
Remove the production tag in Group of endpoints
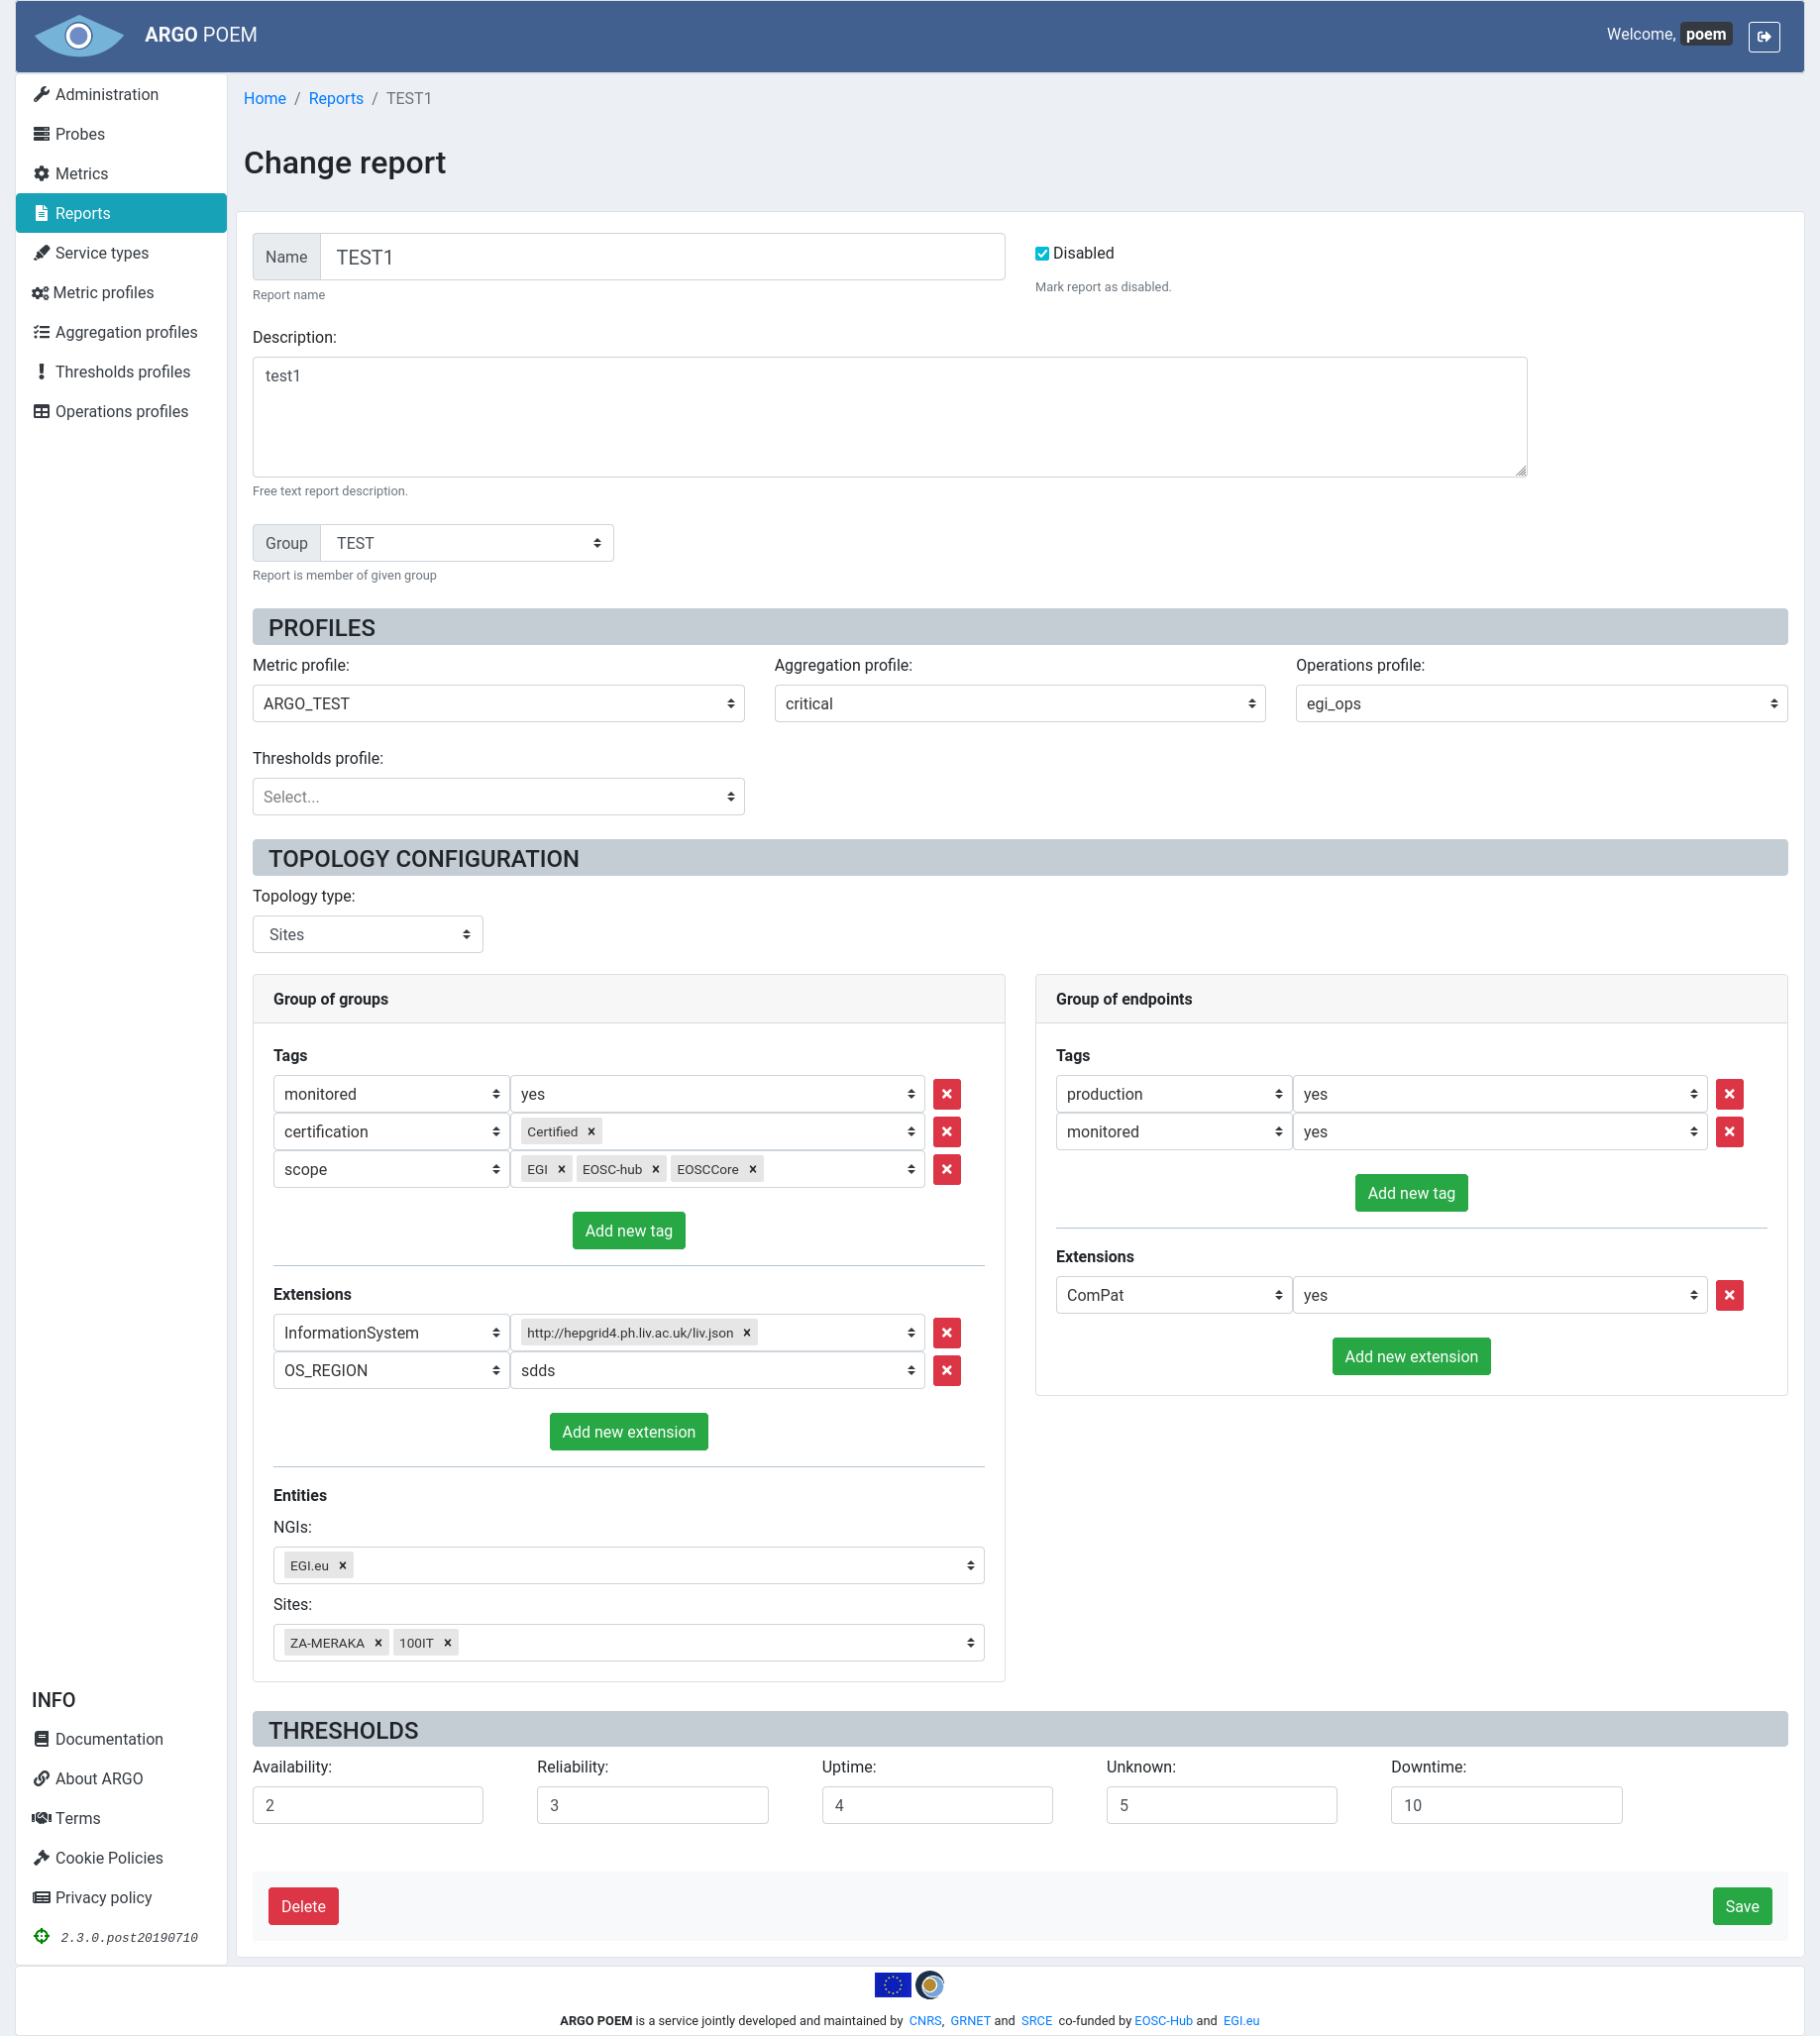point(1730,1094)
